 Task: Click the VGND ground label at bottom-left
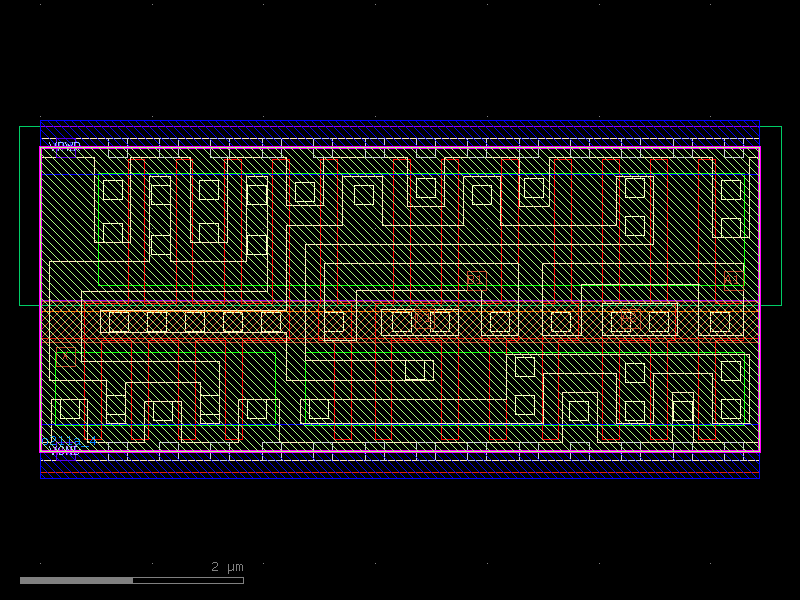click(x=62, y=450)
